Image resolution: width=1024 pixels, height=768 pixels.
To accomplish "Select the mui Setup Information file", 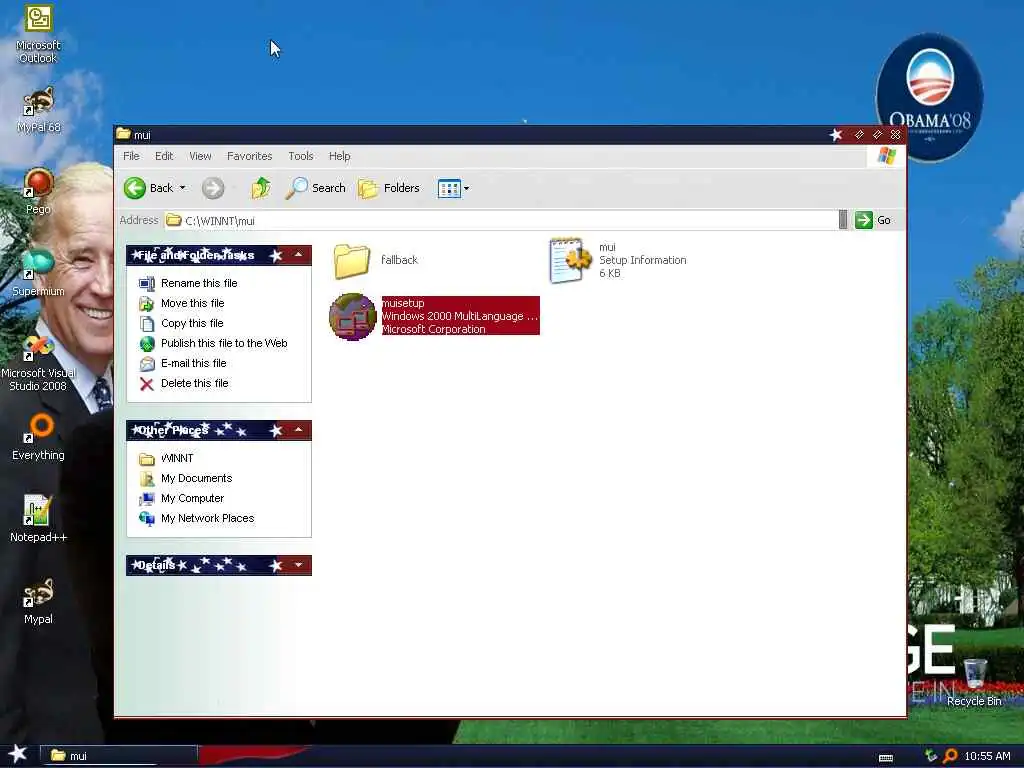I will coord(618,260).
